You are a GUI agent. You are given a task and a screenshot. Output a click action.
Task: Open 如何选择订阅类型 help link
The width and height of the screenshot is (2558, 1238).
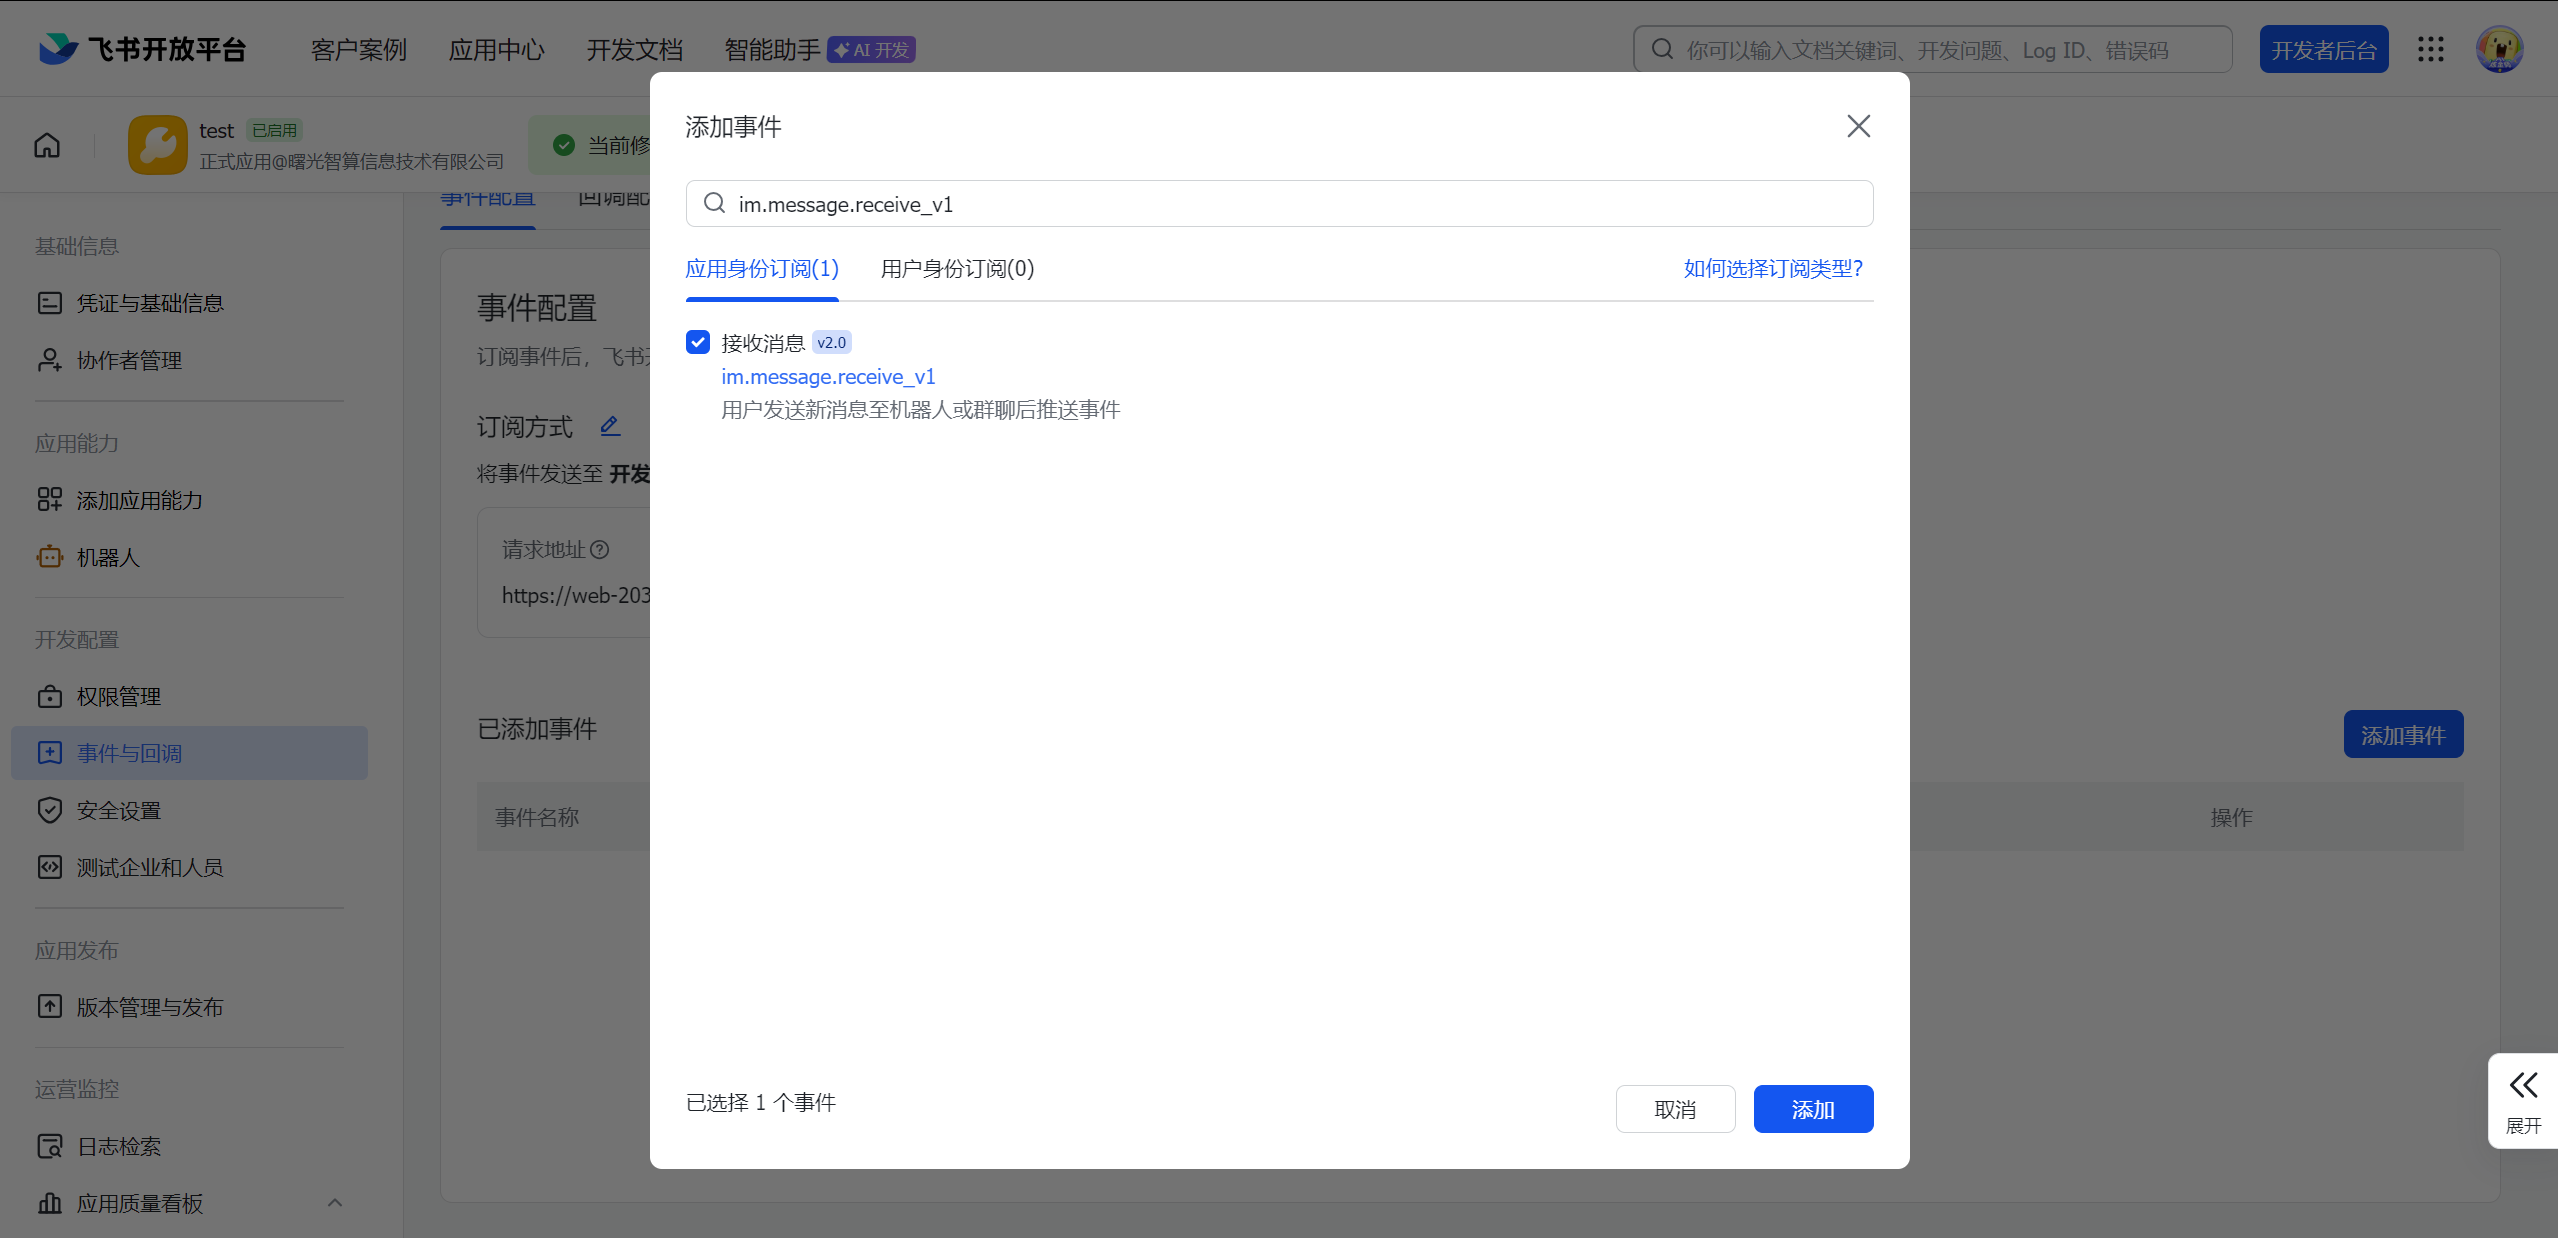[1770, 268]
